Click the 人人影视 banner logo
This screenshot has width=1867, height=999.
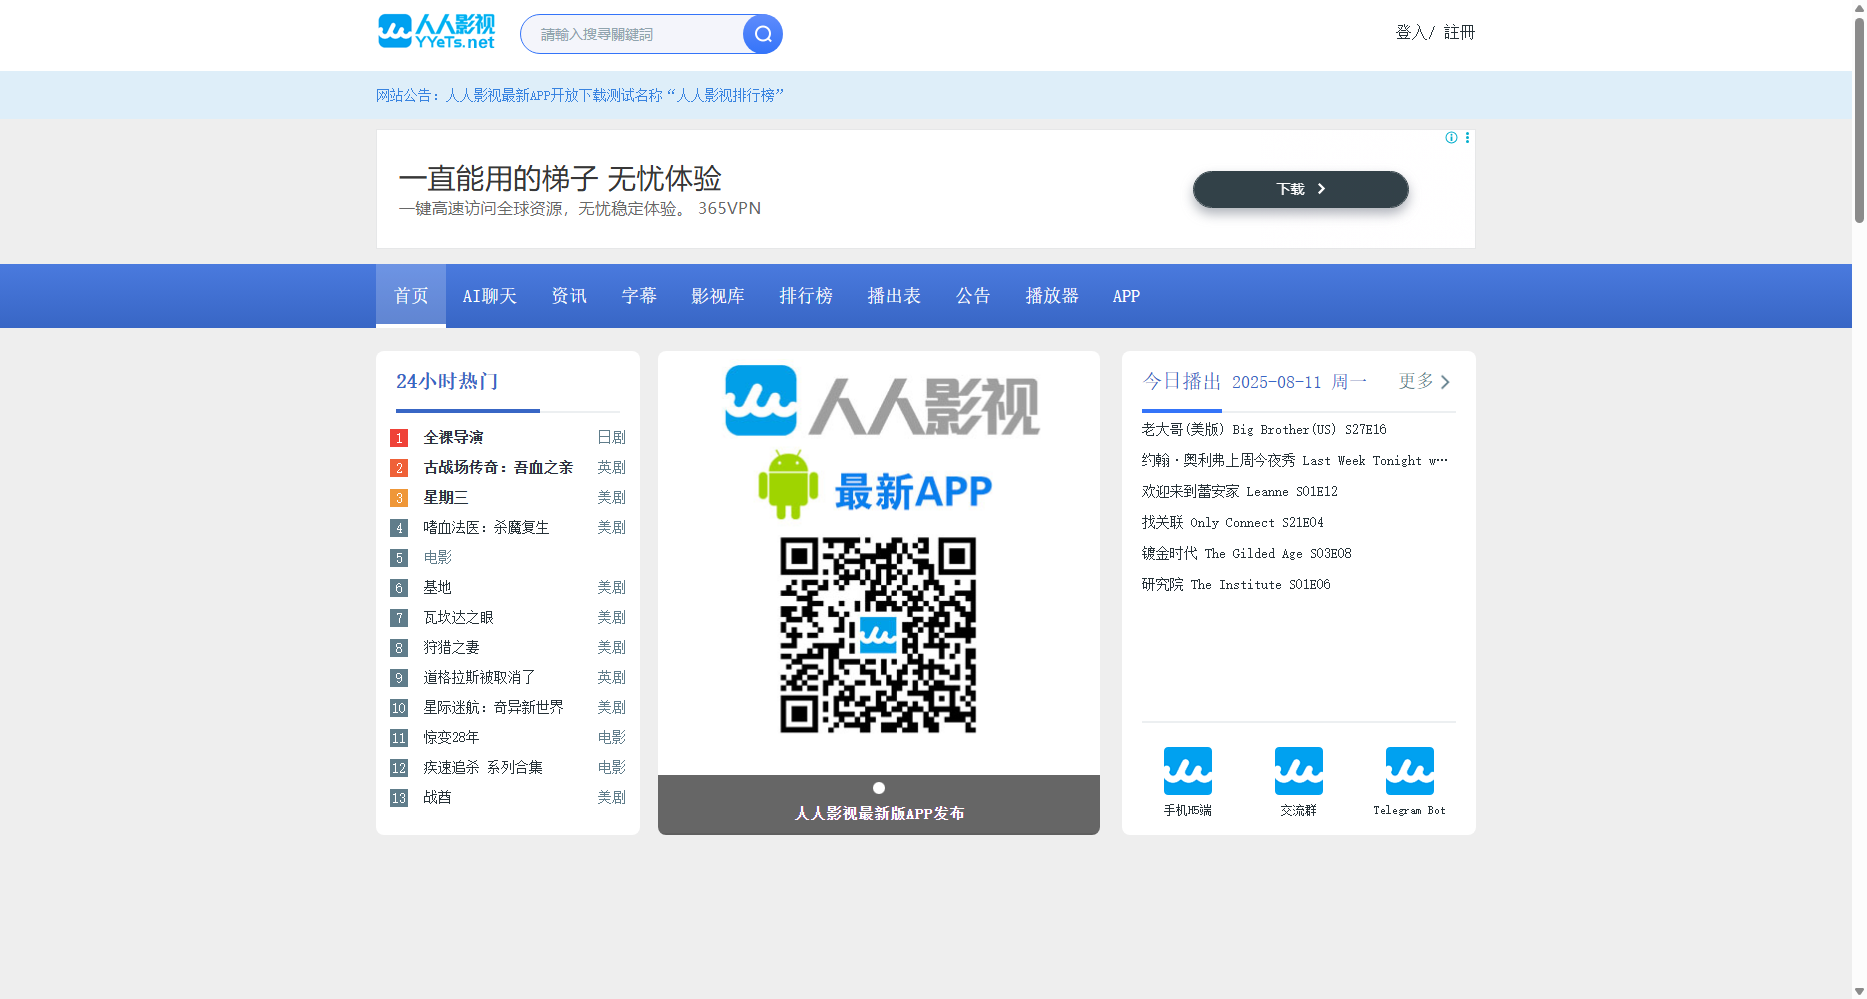[x=882, y=401]
